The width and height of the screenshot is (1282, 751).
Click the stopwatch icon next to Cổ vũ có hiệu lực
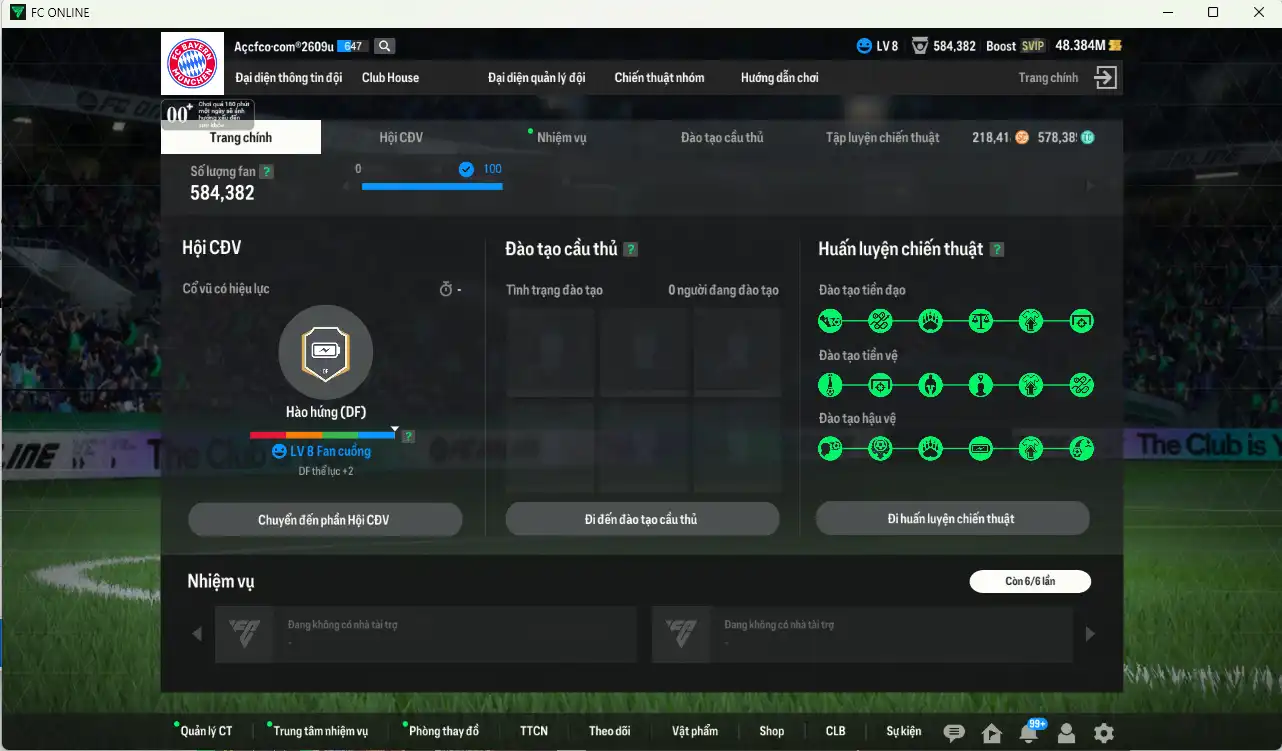click(x=446, y=289)
